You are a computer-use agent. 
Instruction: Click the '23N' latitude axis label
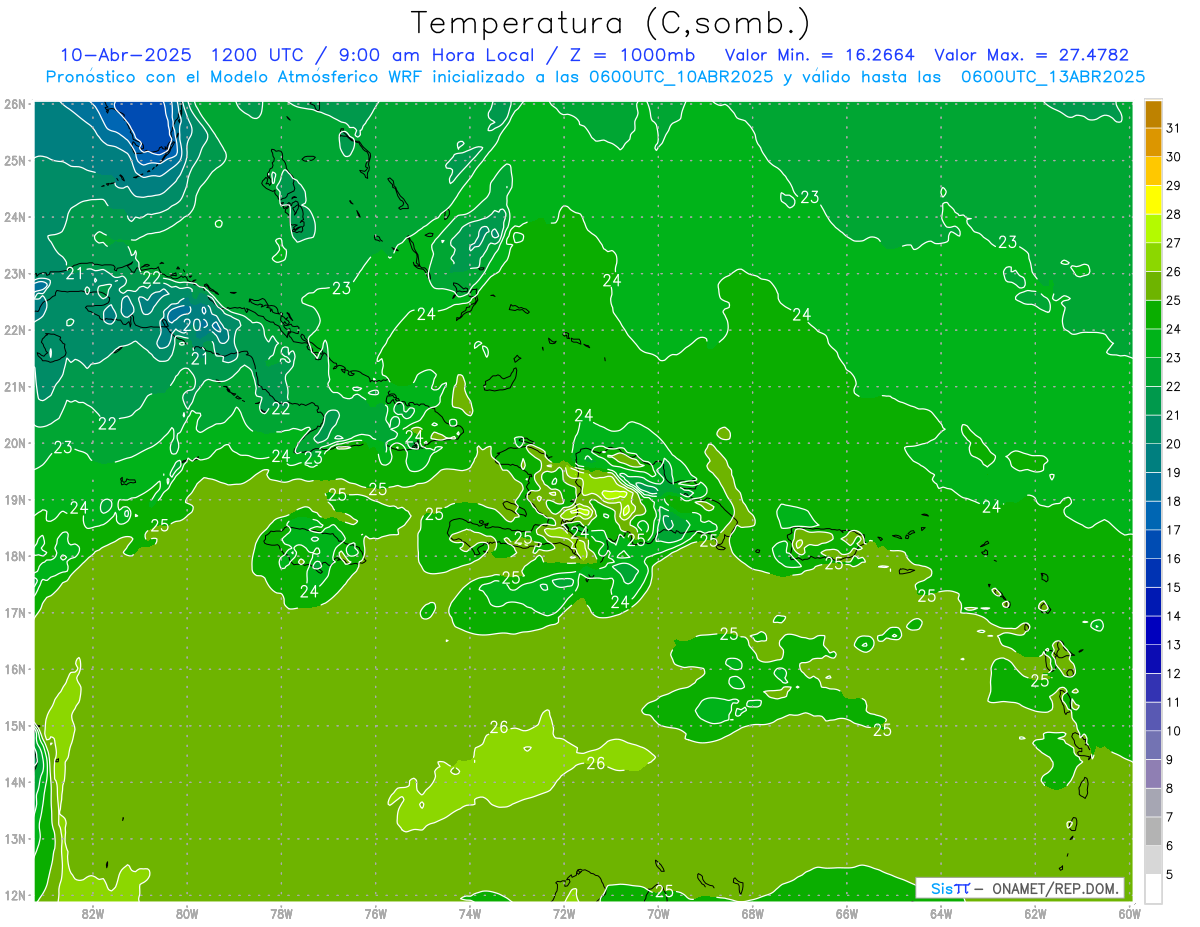13,273
